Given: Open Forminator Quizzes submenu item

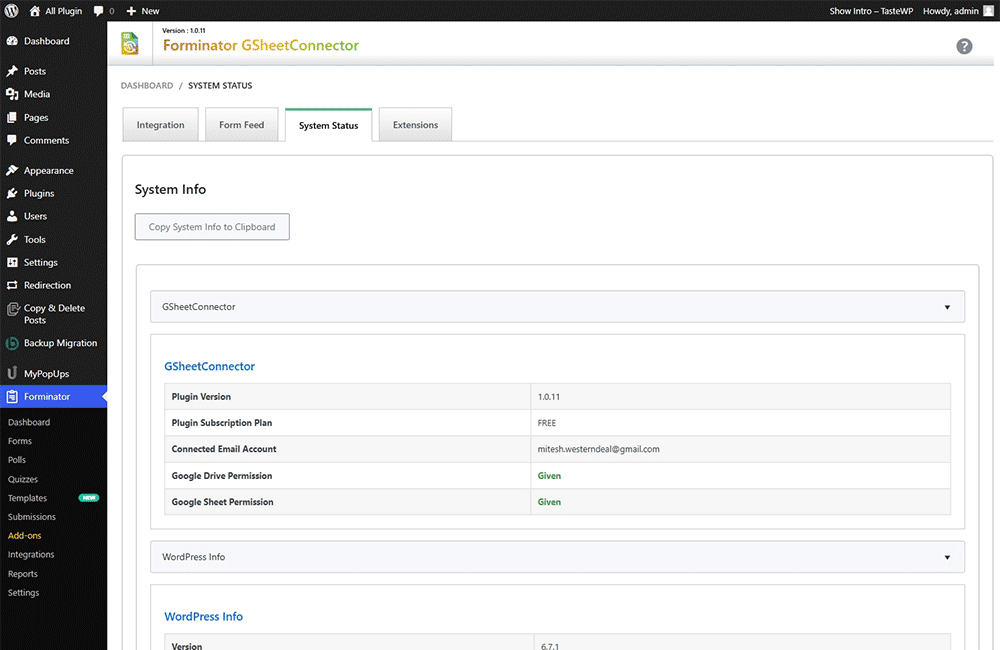Looking at the screenshot, I should [x=23, y=479].
